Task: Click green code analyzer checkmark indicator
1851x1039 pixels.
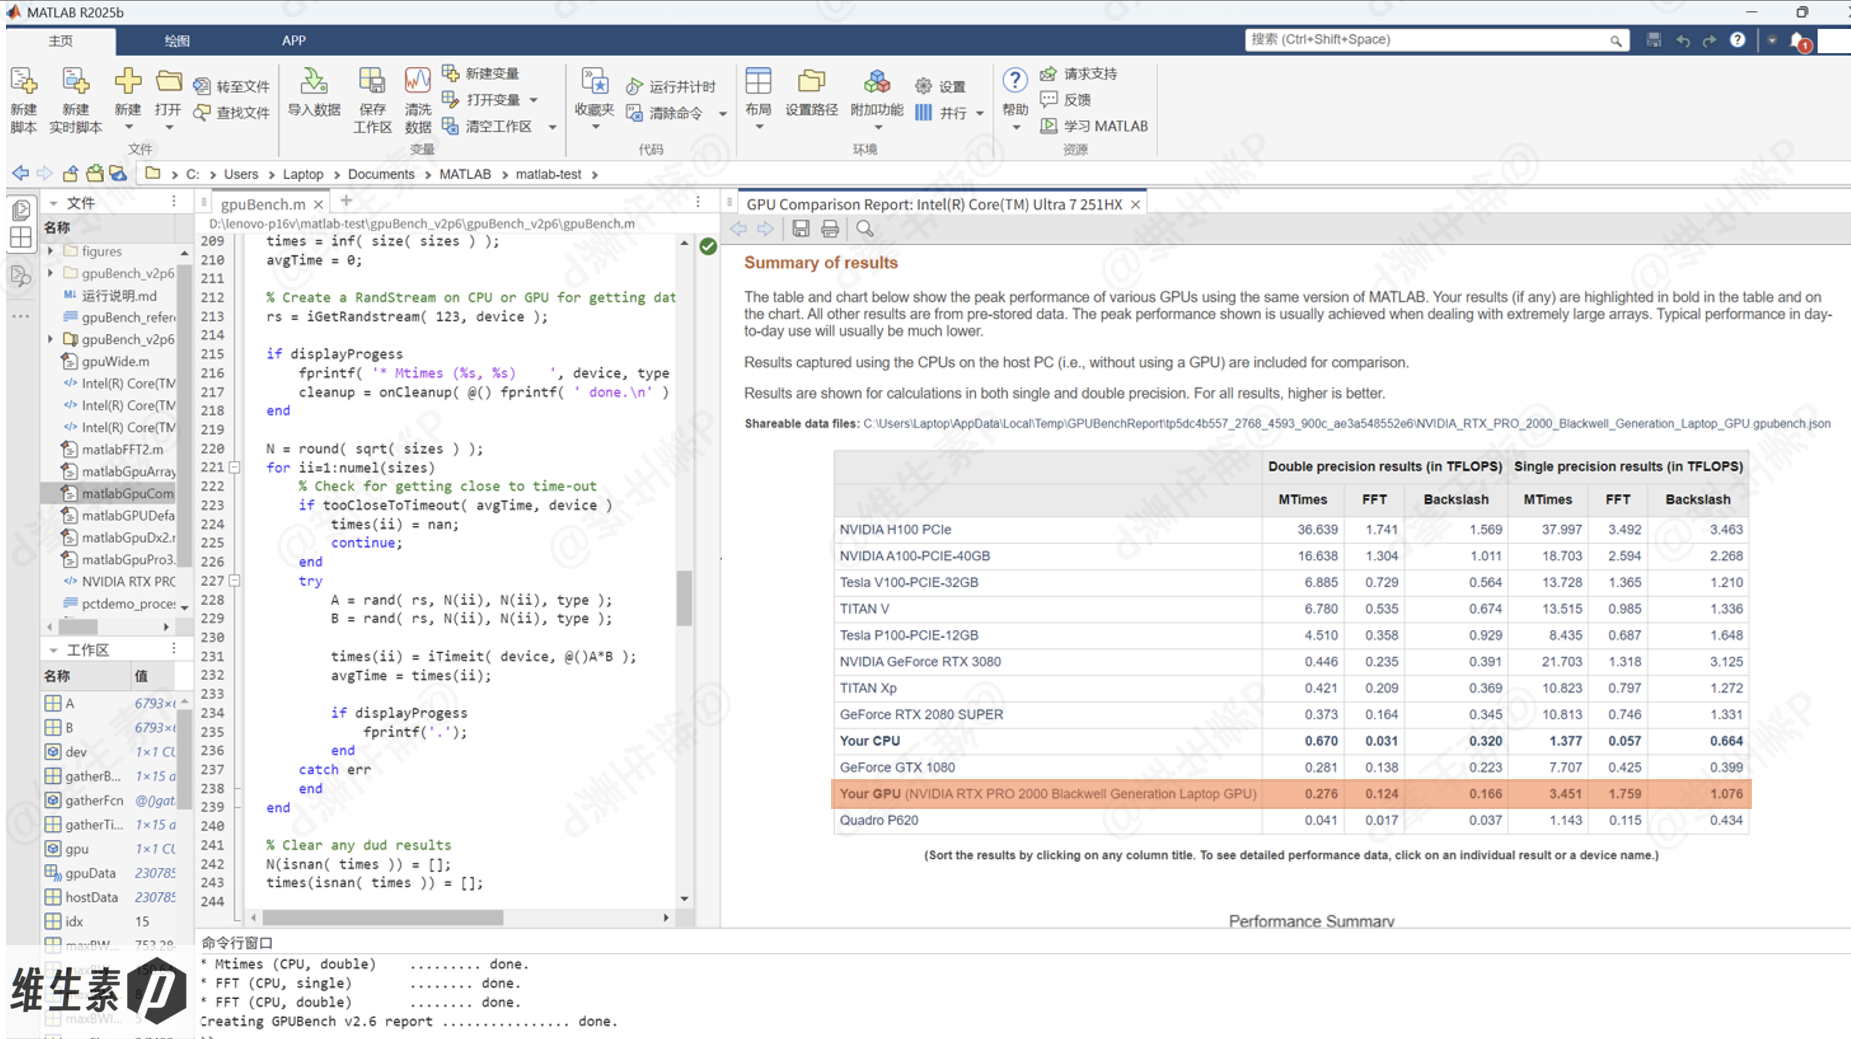Action: click(x=708, y=246)
